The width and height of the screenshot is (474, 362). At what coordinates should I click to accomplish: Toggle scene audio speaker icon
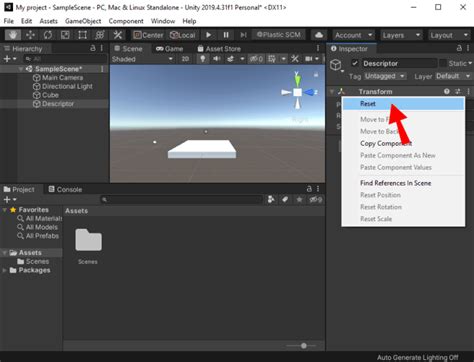pyautogui.click(x=217, y=59)
